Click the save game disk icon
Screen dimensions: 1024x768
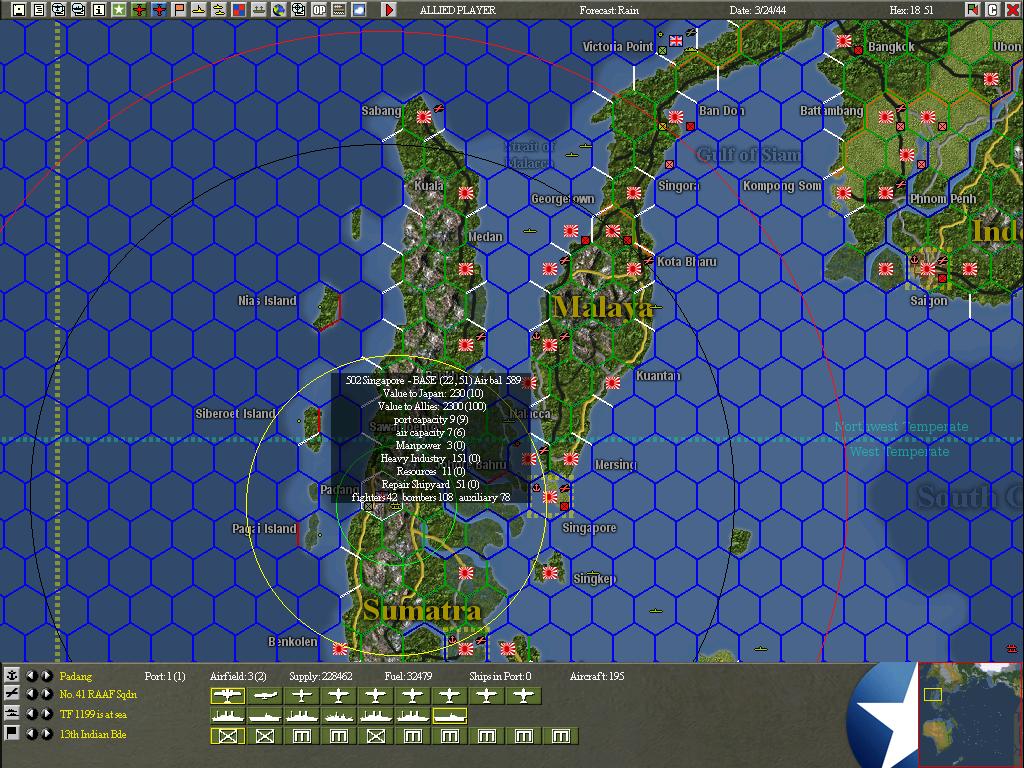point(19,9)
